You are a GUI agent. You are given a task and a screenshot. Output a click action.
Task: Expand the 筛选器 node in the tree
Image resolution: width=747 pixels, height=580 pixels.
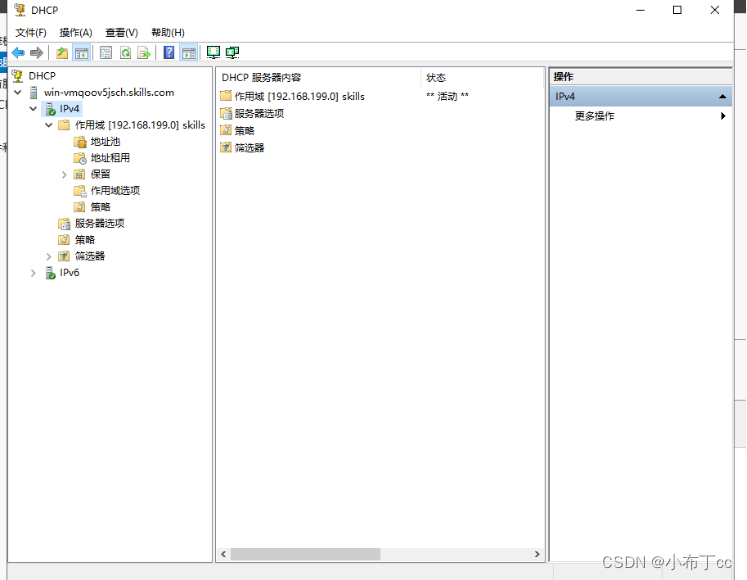[x=49, y=256]
